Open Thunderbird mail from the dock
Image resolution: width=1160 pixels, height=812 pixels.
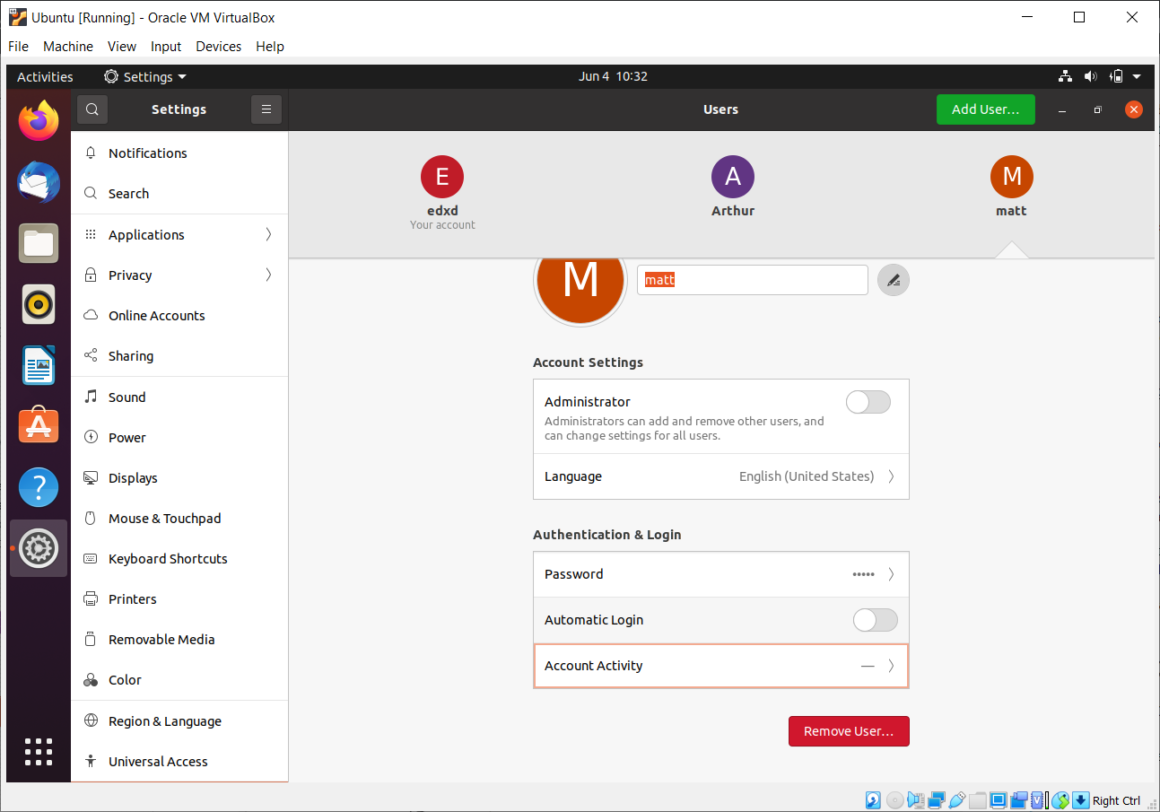[x=39, y=183]
